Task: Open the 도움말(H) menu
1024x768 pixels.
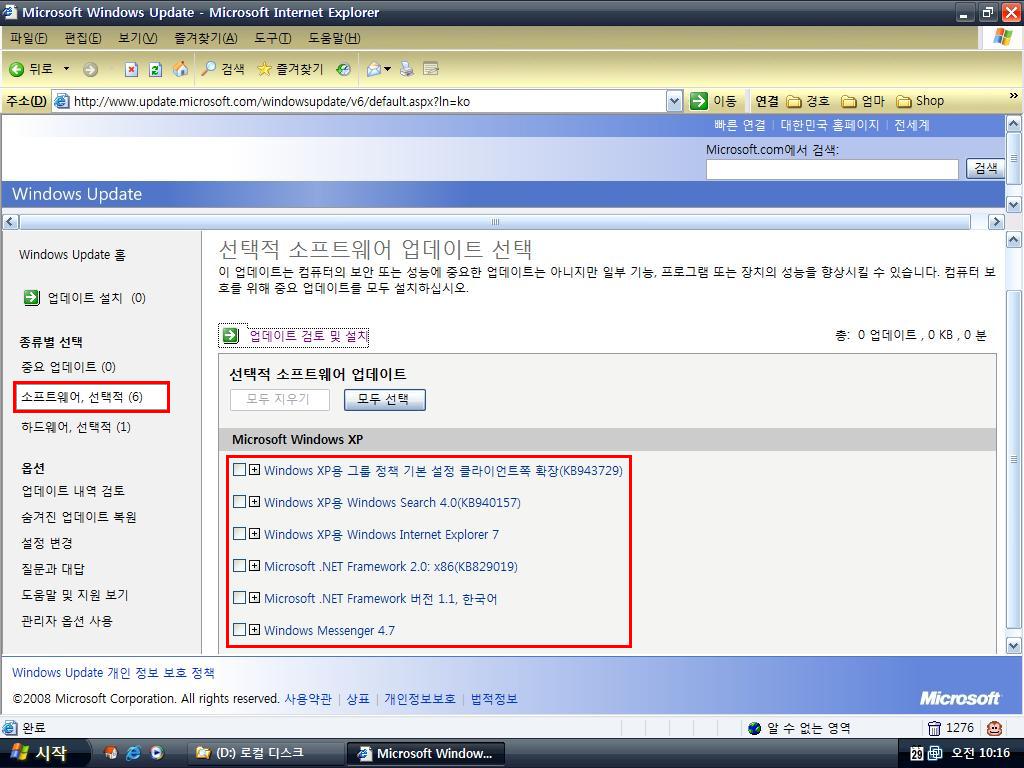Action: click(x=334, y=39)
